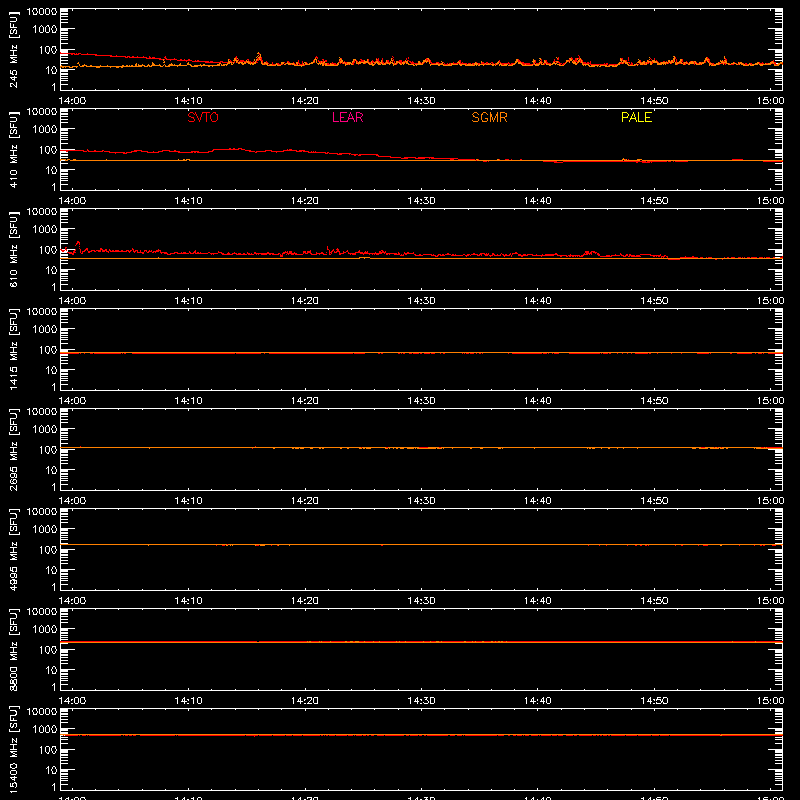Image resolution: width=800 pixels, height=800 pixels.
Task: Click the 1000 y-axis value on 15400 MHz plot
Action: [45, 730]
